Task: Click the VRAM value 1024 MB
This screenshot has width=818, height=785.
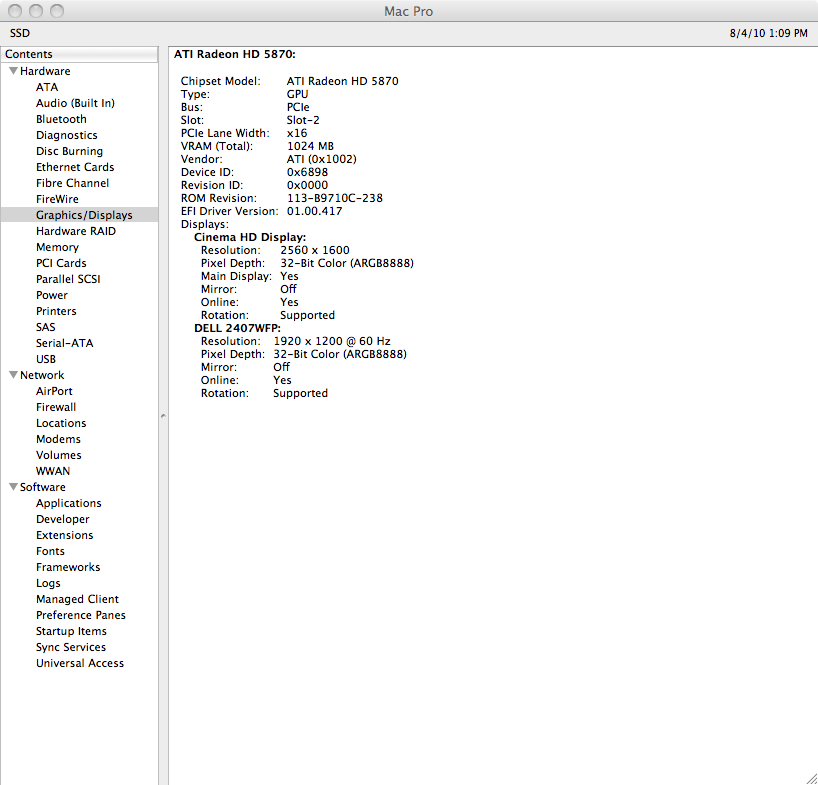Action: [x=310, y=146]
